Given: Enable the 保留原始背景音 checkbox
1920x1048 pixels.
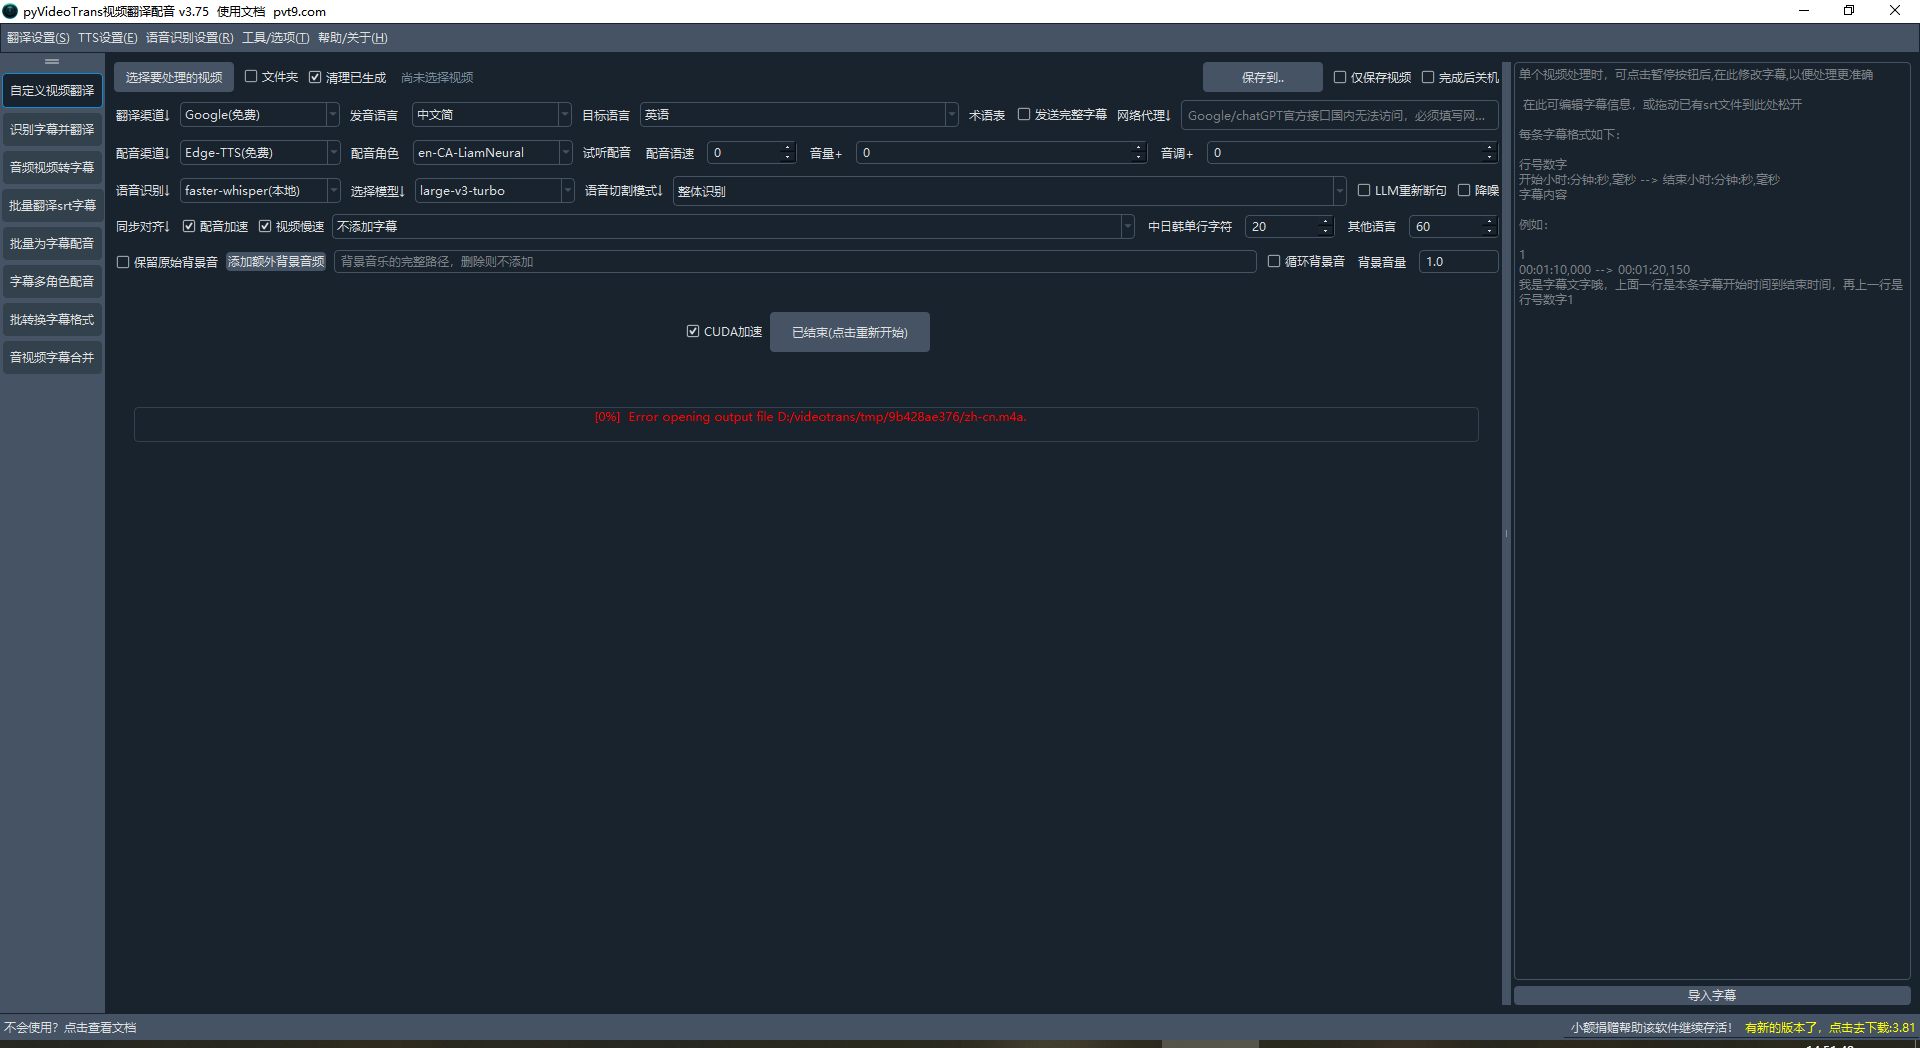Looking at the screenshot, I should tap(124, 262).
